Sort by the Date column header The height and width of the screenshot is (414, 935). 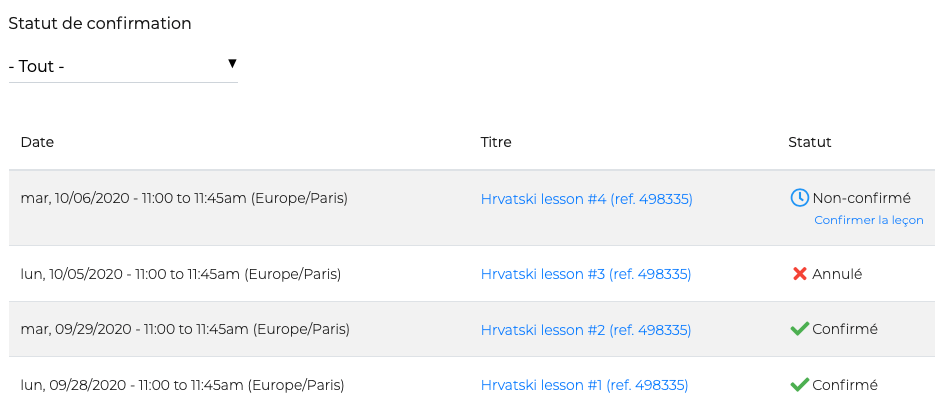tap(37, 142)
